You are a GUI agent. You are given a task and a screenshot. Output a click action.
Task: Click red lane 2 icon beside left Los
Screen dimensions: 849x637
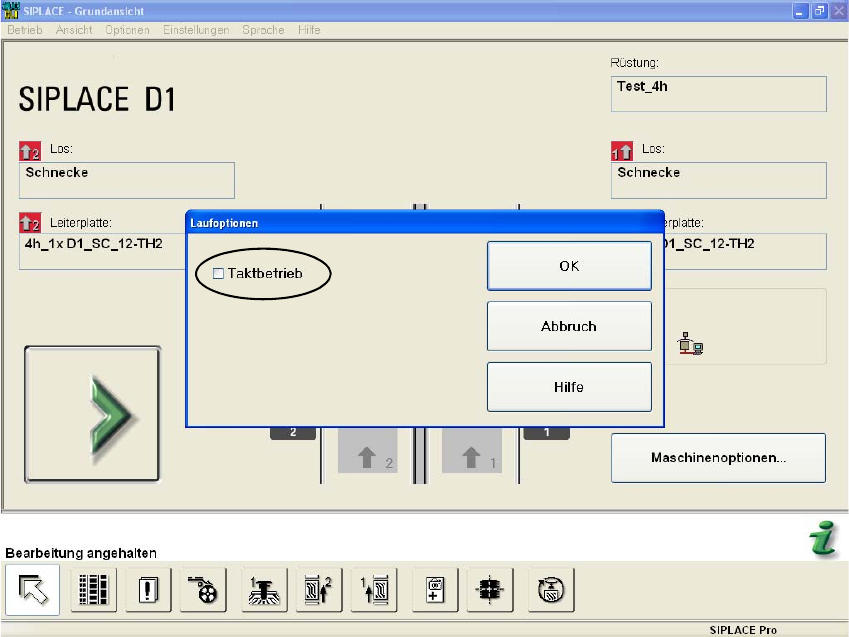(30, 151)
